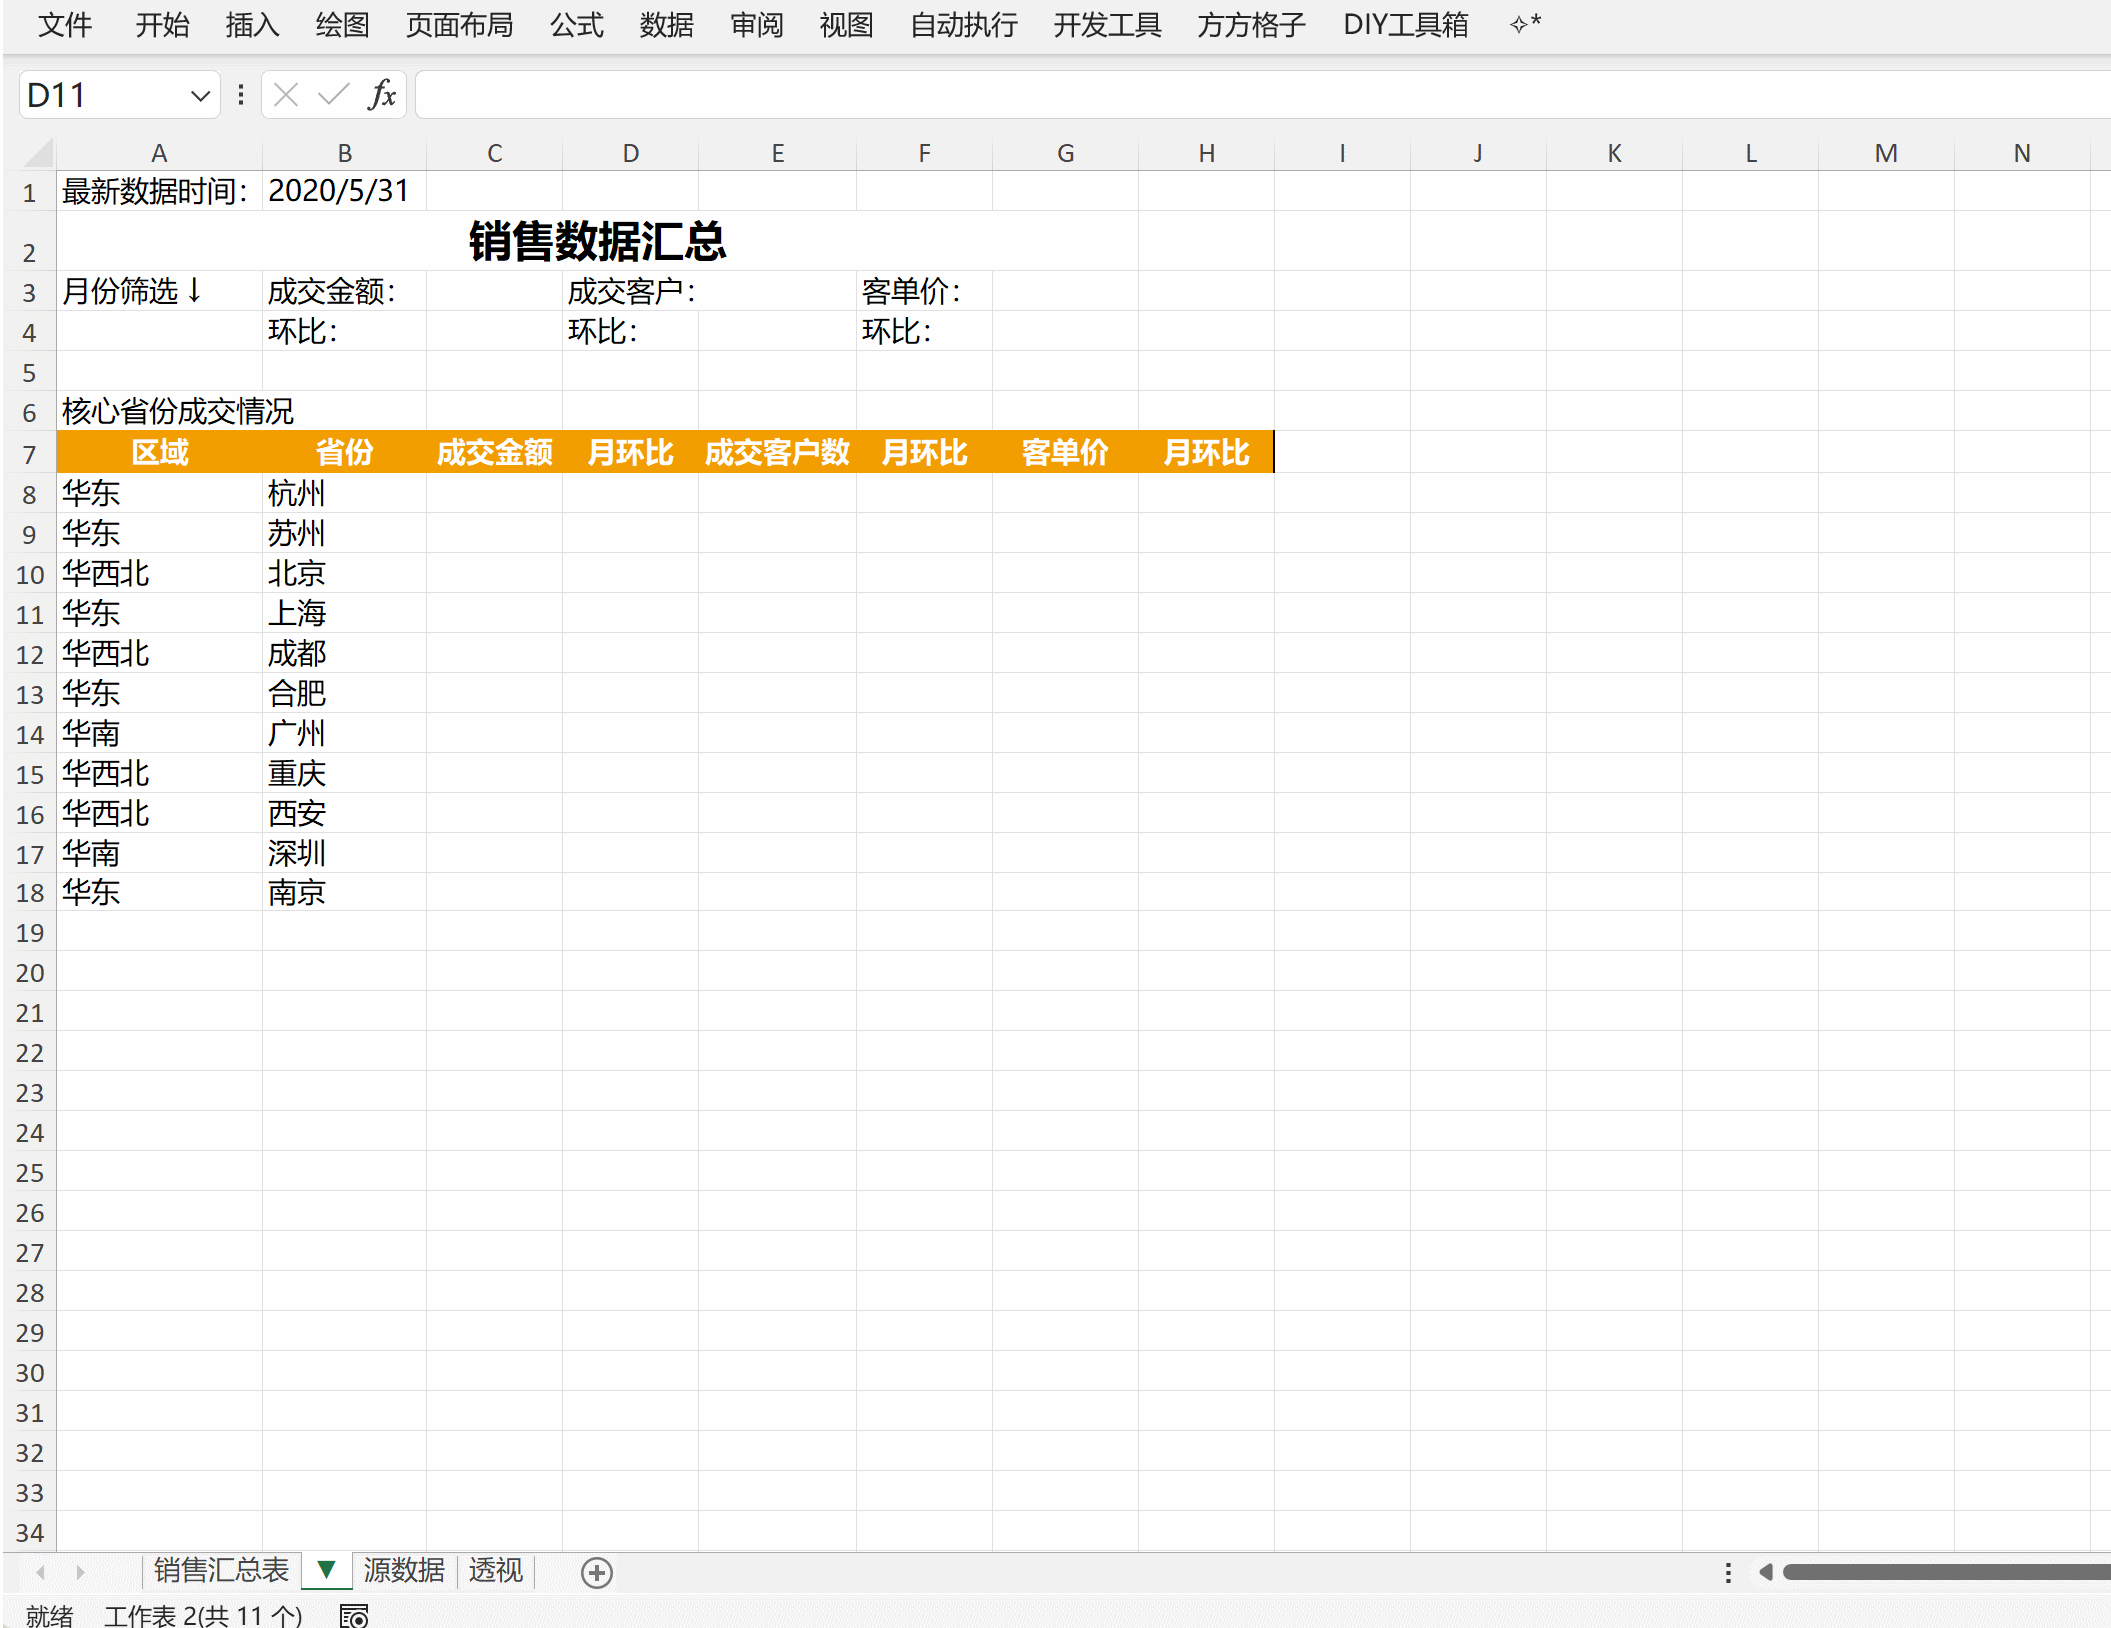Click the three-dot handle beside Name Box
2111x1628 pixels.
(241, 95)
